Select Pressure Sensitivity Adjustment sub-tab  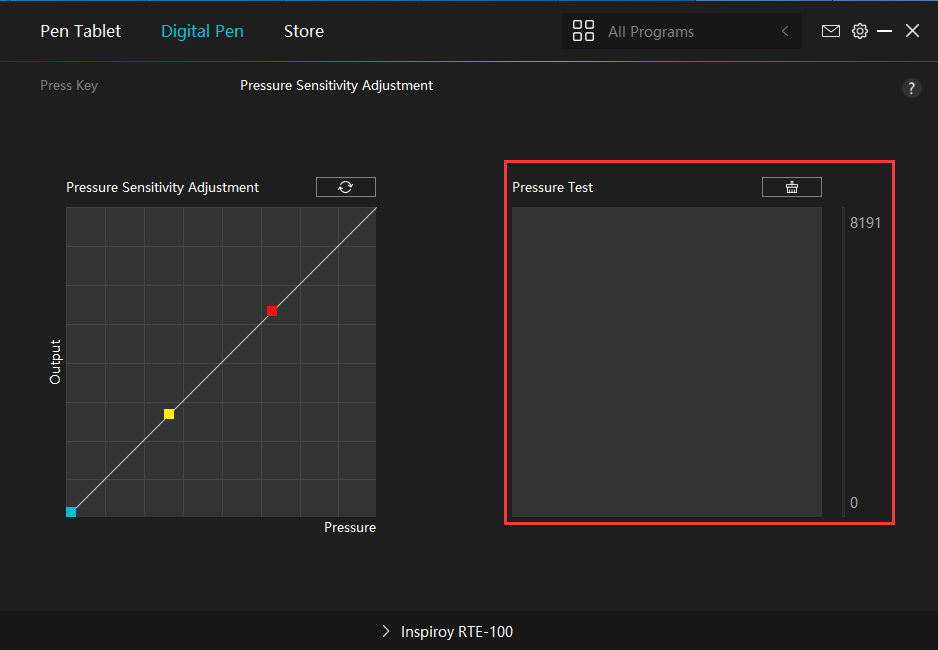click(336, 85)
